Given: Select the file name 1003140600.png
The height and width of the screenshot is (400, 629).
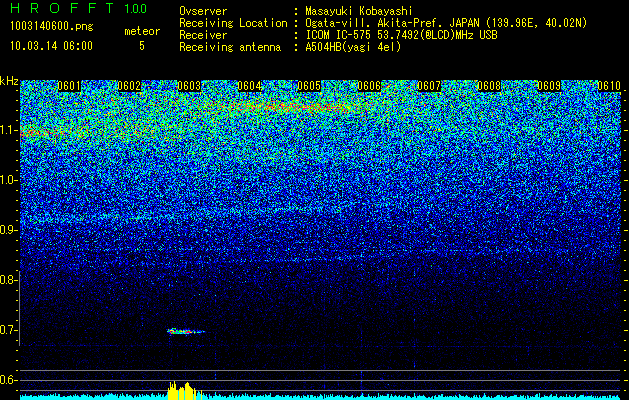Looking at the screenshot, I should (x=52, y=26).
